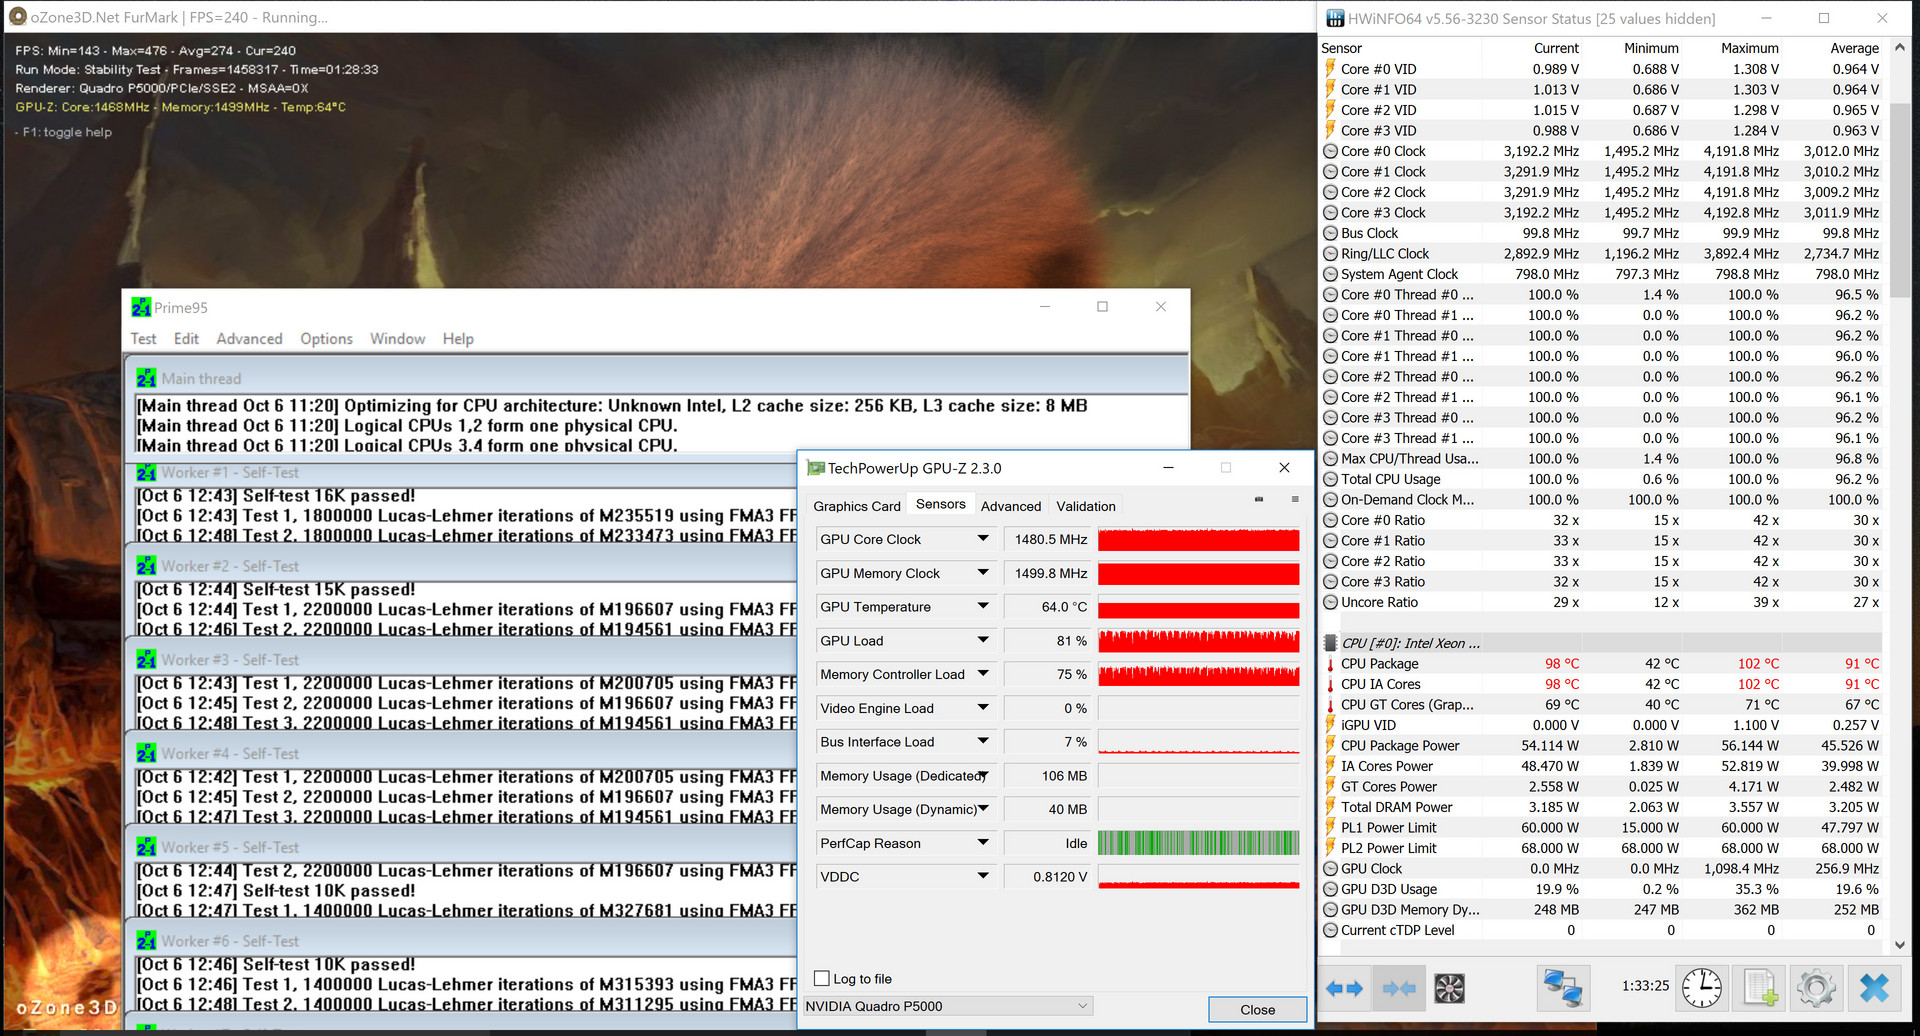Open VDDC sensor dropdown
The width and height of the screenshot is (1920, 1036).
pyautogui.click(x=983, y=876)
